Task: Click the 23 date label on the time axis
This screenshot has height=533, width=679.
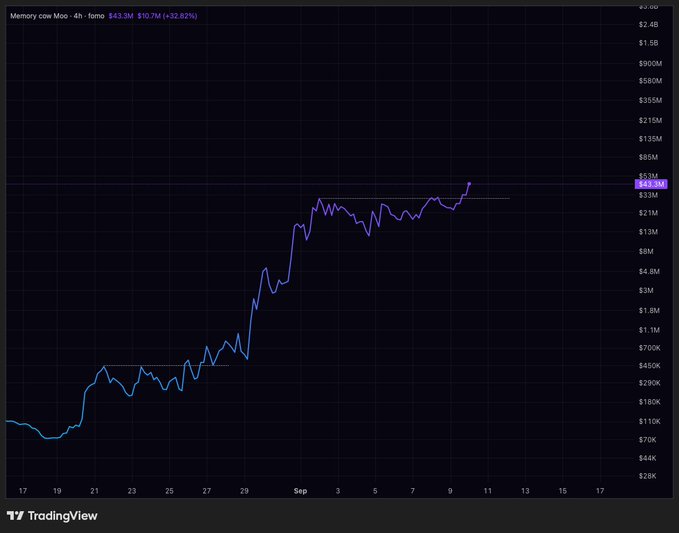Action: point(132,491)
